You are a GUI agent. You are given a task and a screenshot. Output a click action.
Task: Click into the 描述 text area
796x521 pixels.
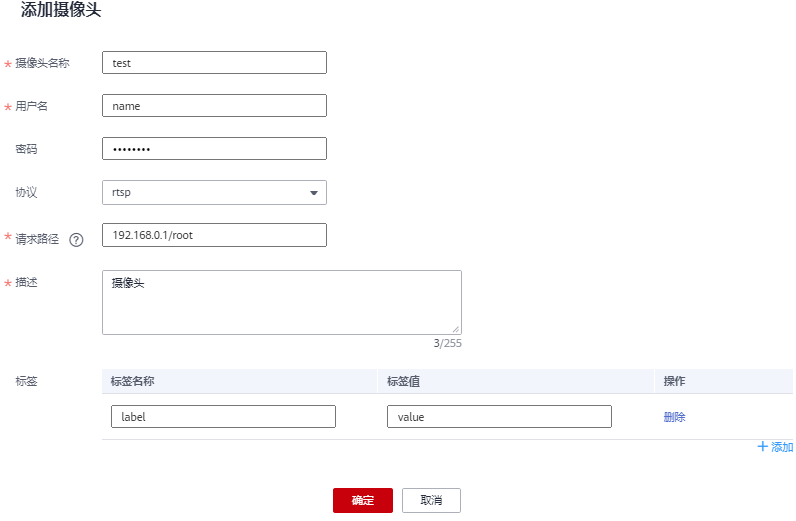(x=282, y=302)
